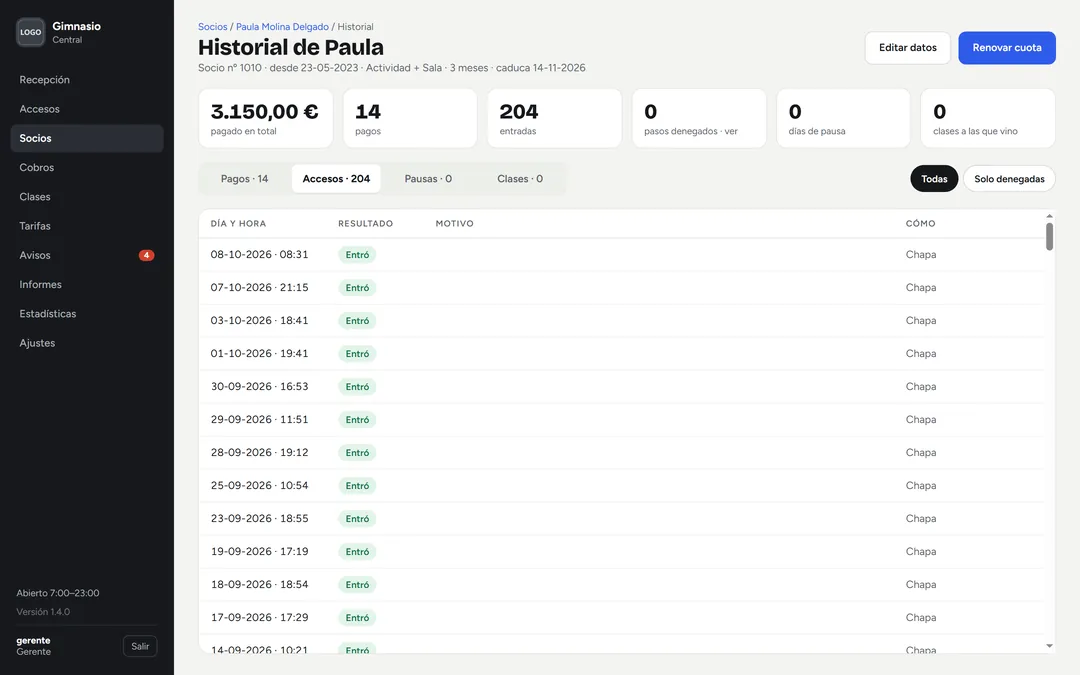
Task: Click the 204 entradas stat card
Action: (554, 118)
